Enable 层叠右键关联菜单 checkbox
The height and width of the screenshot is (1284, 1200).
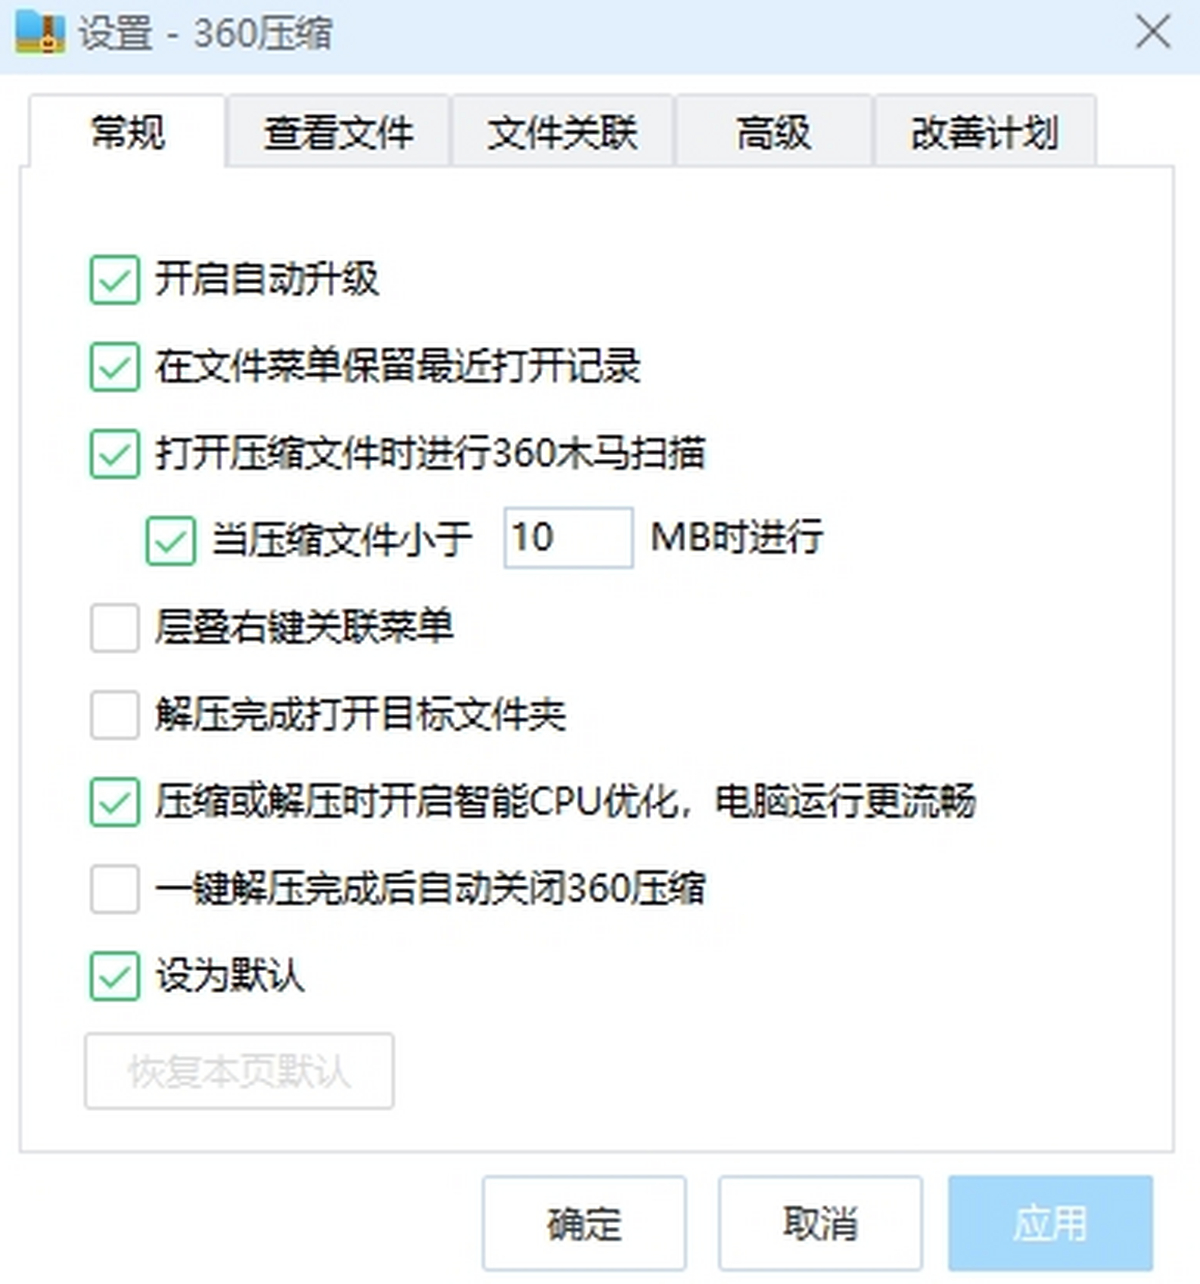(114, 627)
